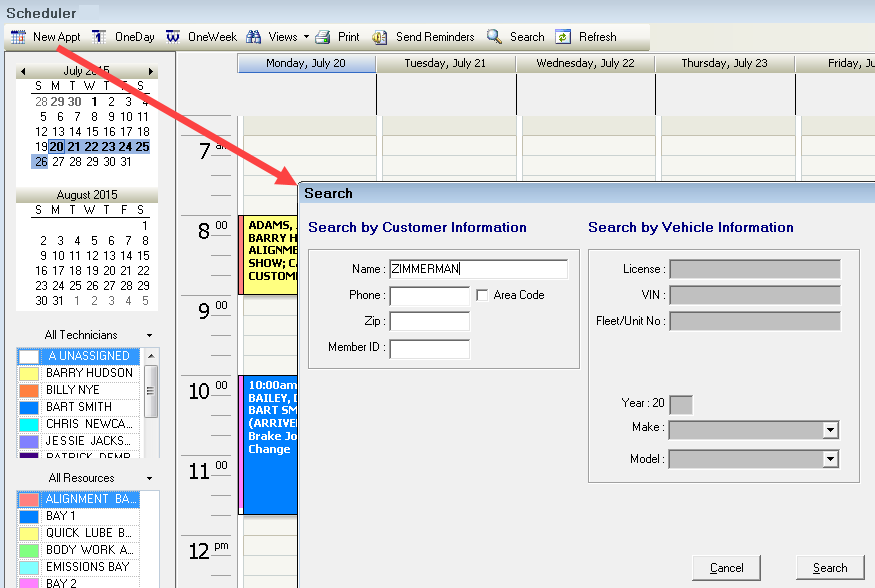Create an appointment with the New Appt icon
Image resolution: width=875 pixels, height=588 pixels.
point(17,36)
